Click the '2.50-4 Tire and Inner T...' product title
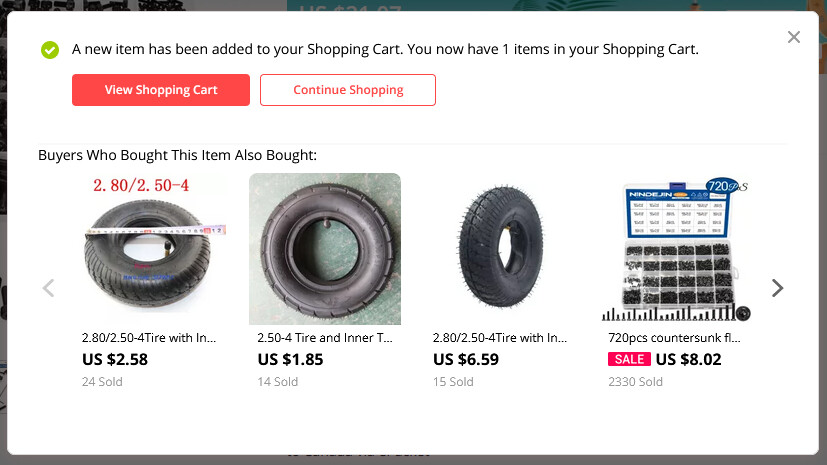The image size is (827, 465). (x=325, y=338)
